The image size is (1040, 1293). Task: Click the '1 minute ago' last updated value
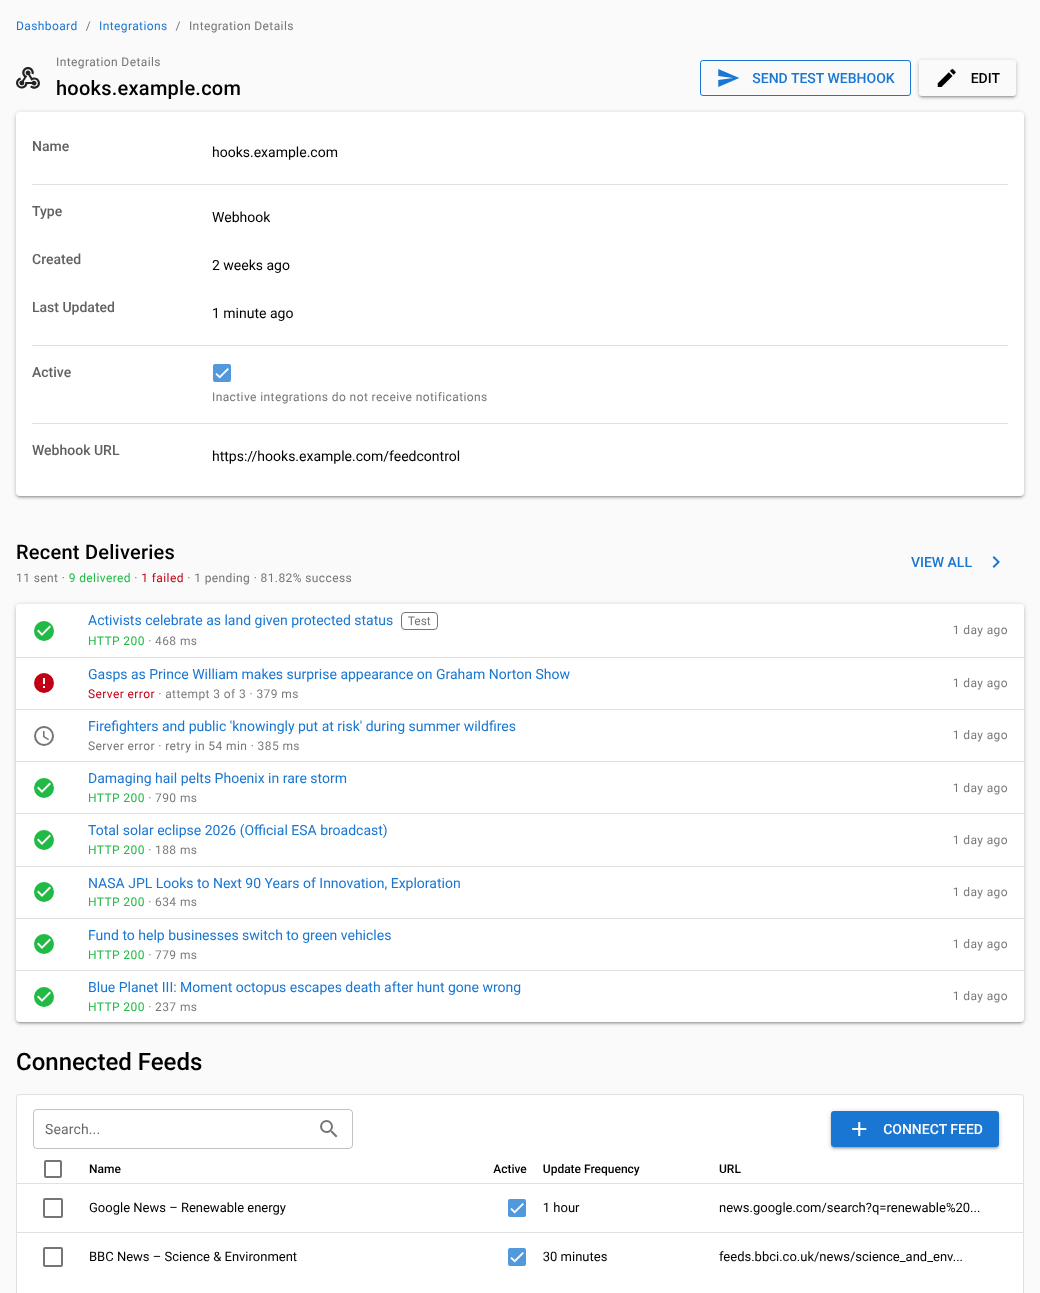(x=253, y=313)
